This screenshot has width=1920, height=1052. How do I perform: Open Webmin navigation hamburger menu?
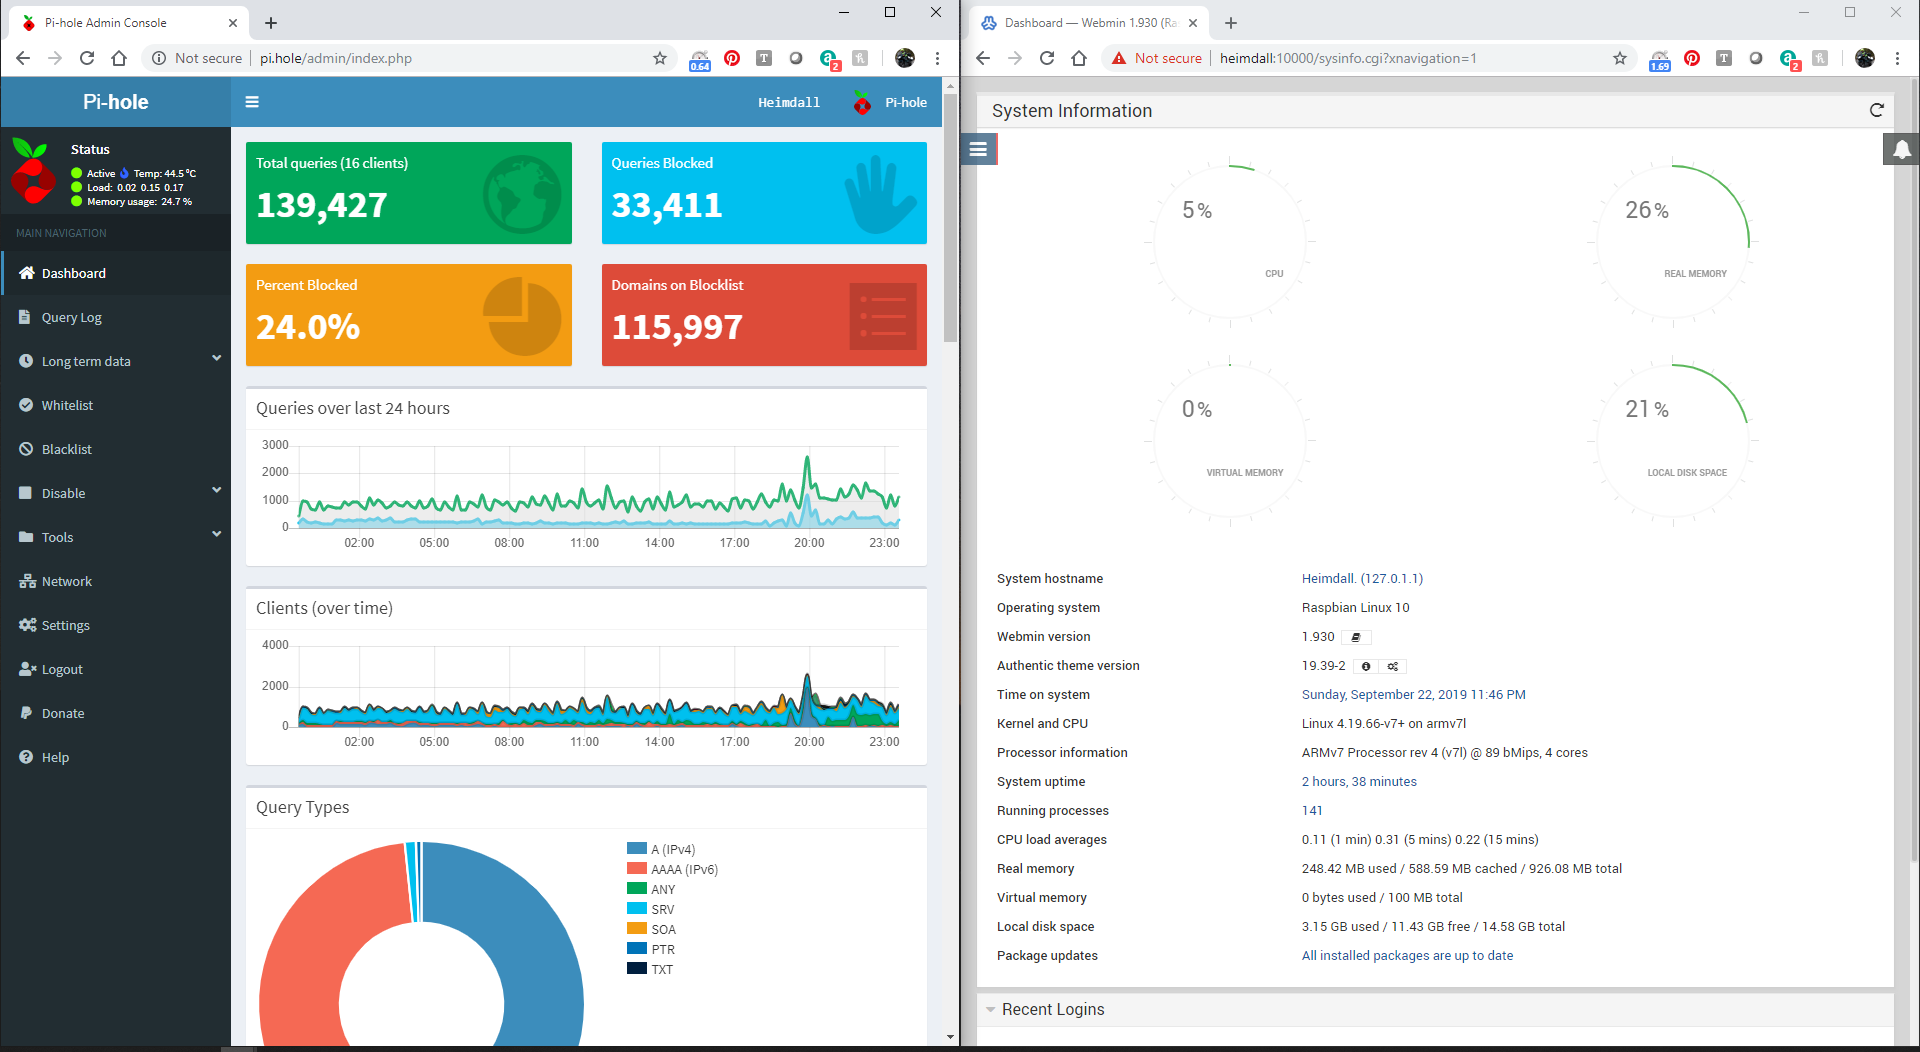pos(979,149)
